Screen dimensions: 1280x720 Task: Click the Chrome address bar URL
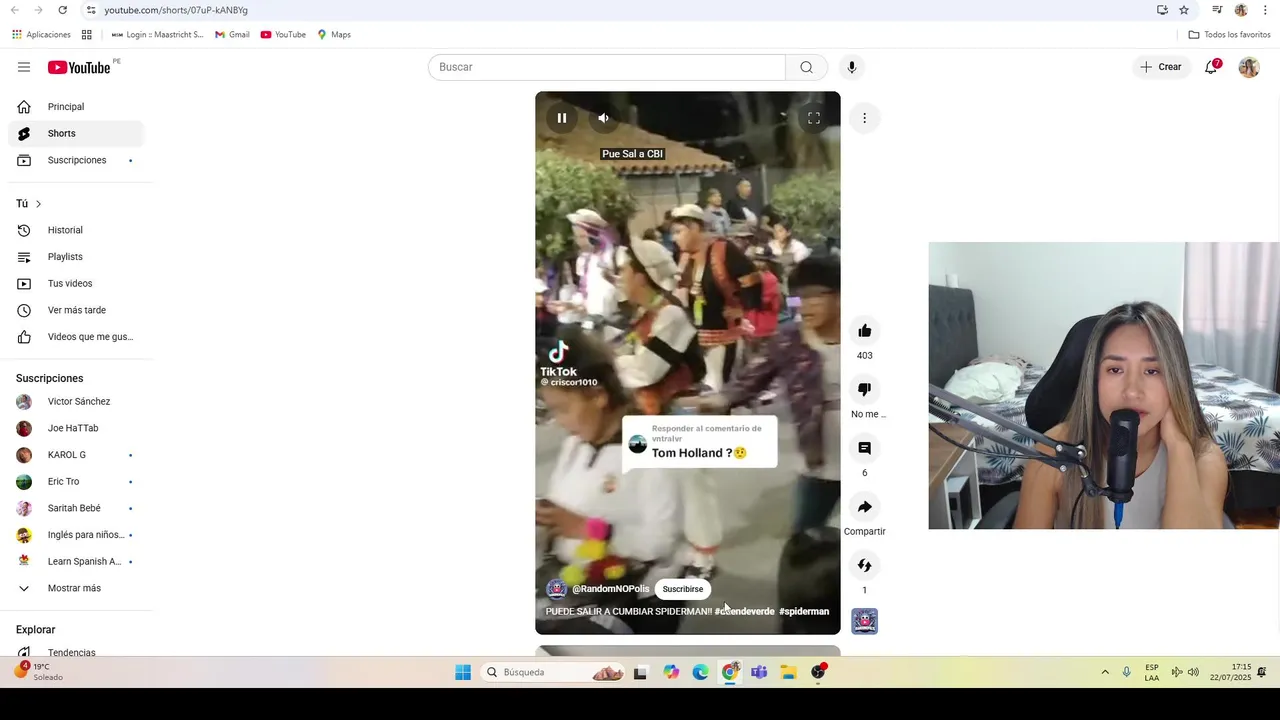pos(176,10)
